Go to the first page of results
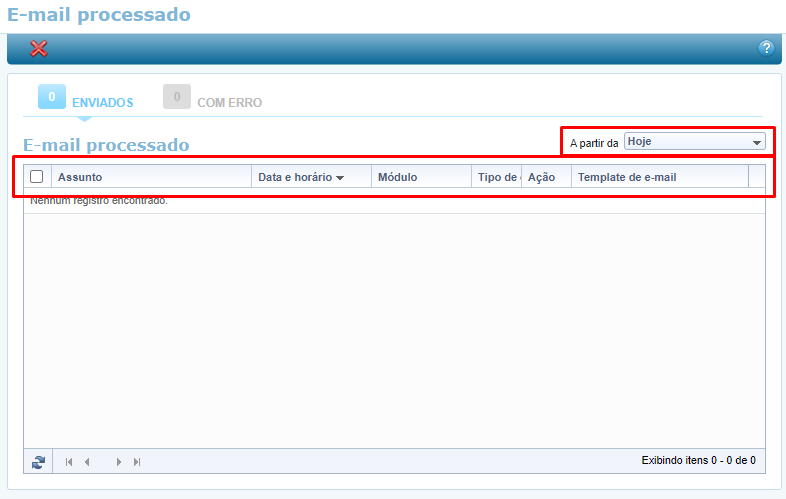The image size is (786, 499). coord(69,461)
